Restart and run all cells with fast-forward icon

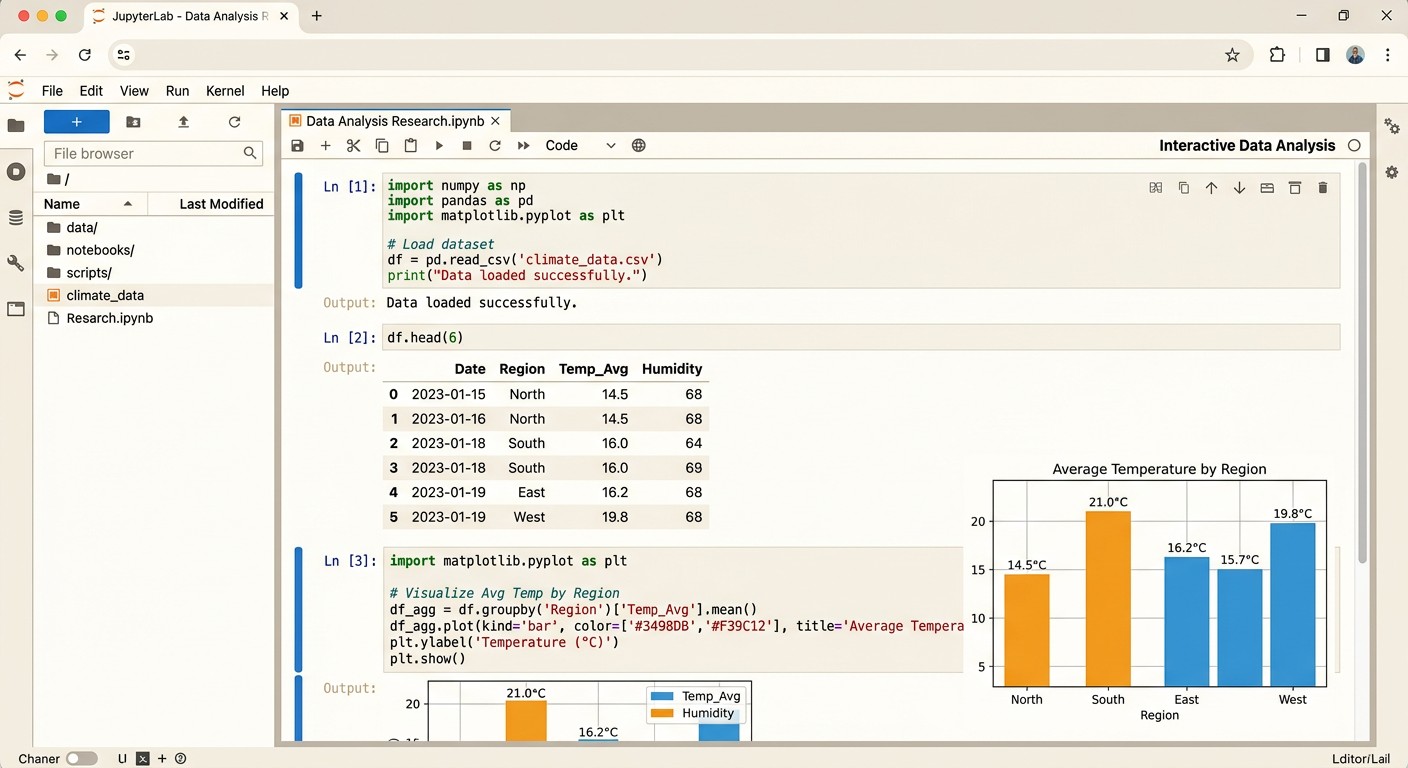tap(523, 146)
